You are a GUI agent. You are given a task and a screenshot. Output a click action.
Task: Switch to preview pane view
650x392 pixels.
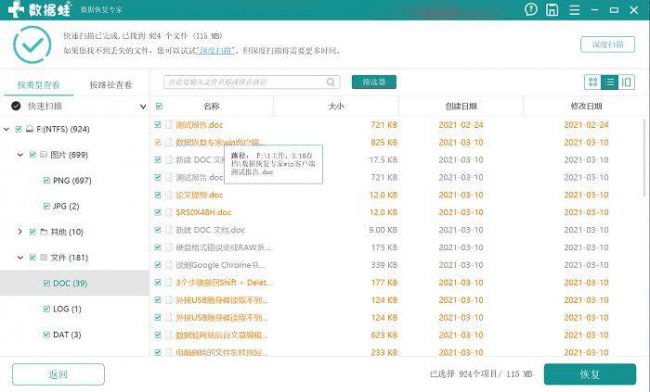(x=626, y=82)
